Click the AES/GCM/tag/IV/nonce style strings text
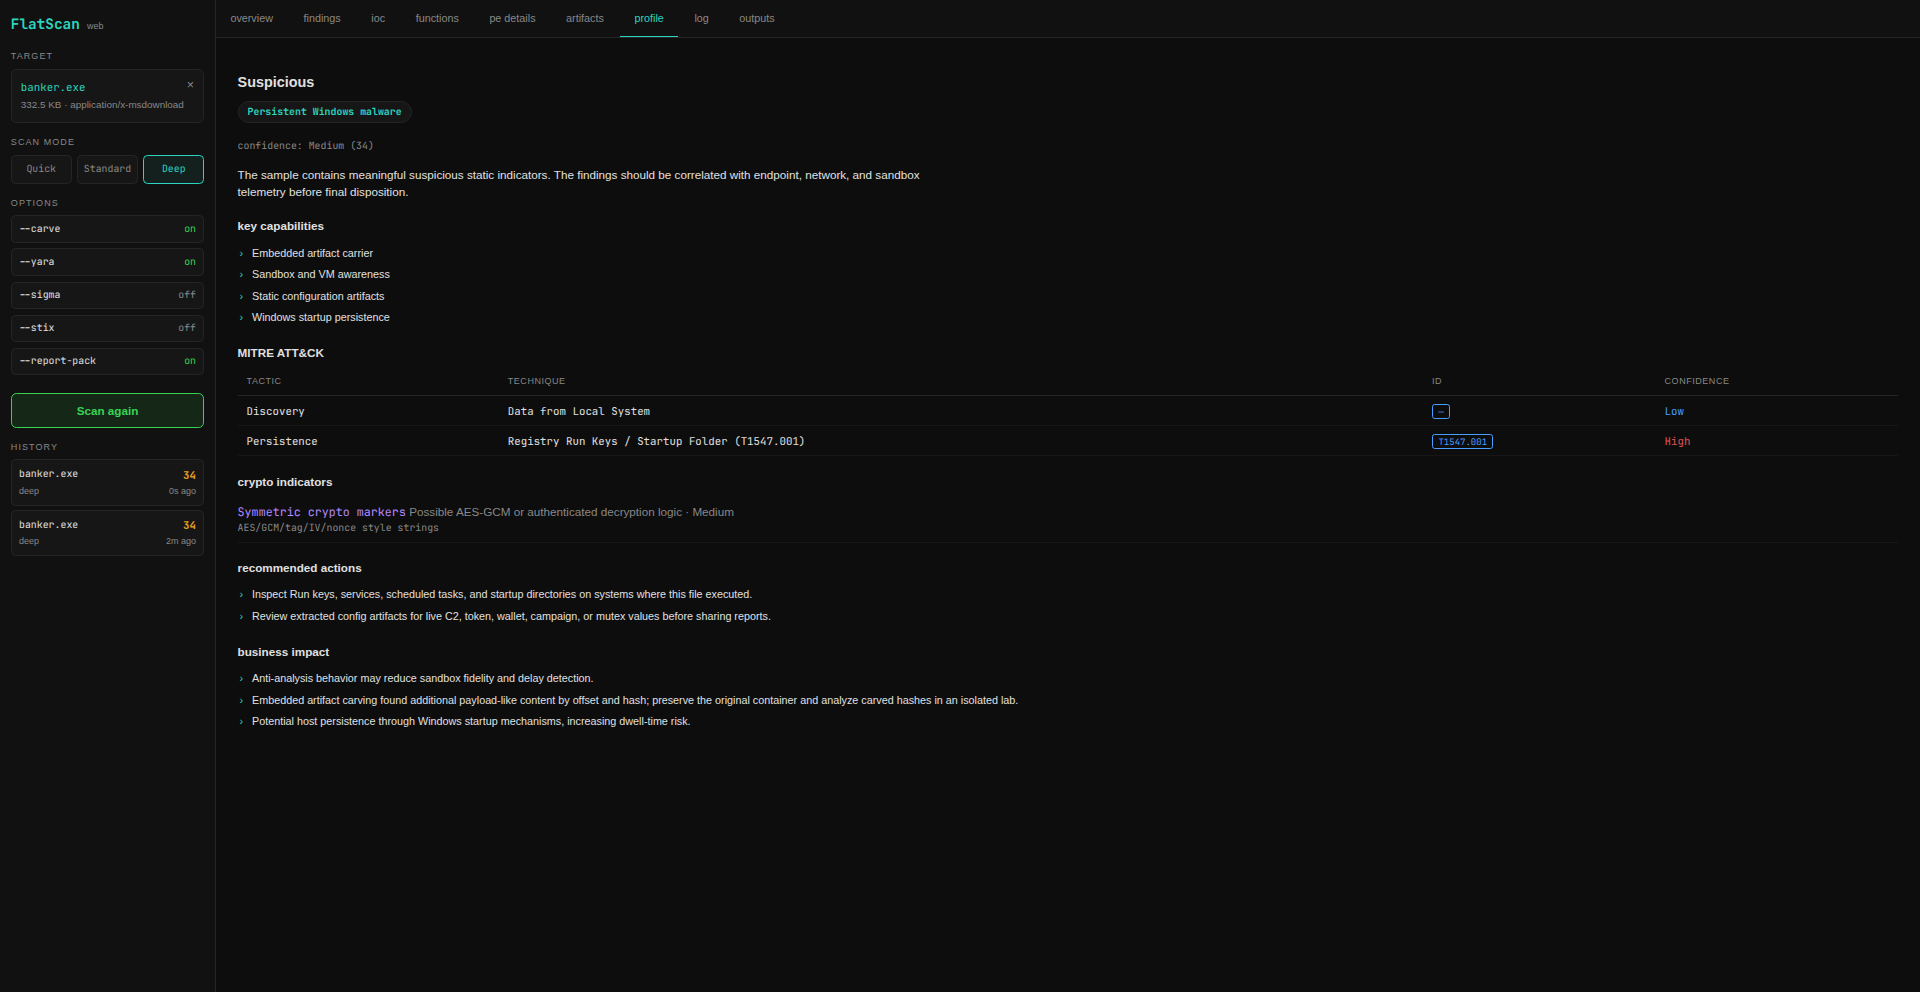Viewport: 1920px width, 992px height. coord(338,528)
